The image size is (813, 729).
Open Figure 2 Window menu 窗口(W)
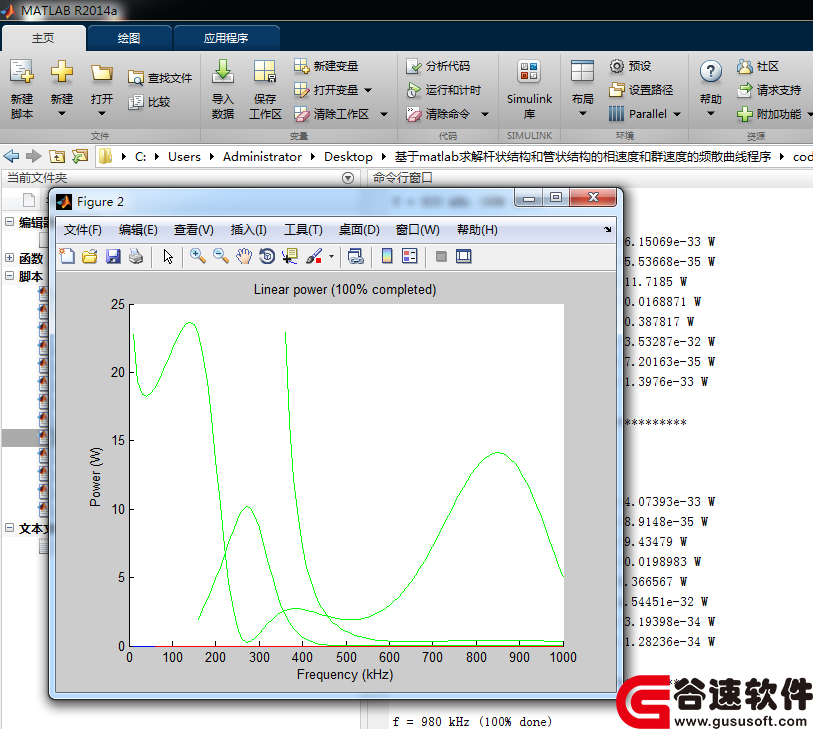pyautogui.click(x=417, y=229)
